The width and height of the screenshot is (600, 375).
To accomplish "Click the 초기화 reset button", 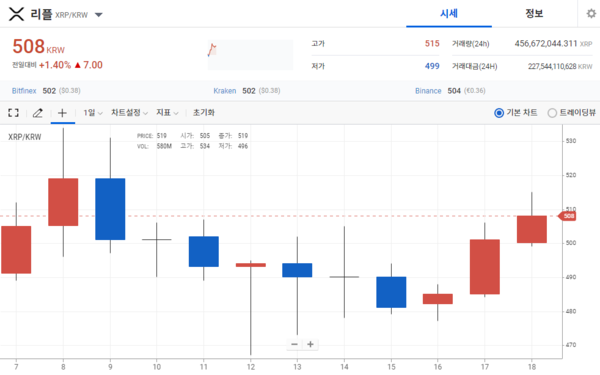I will tap(204, 113).
